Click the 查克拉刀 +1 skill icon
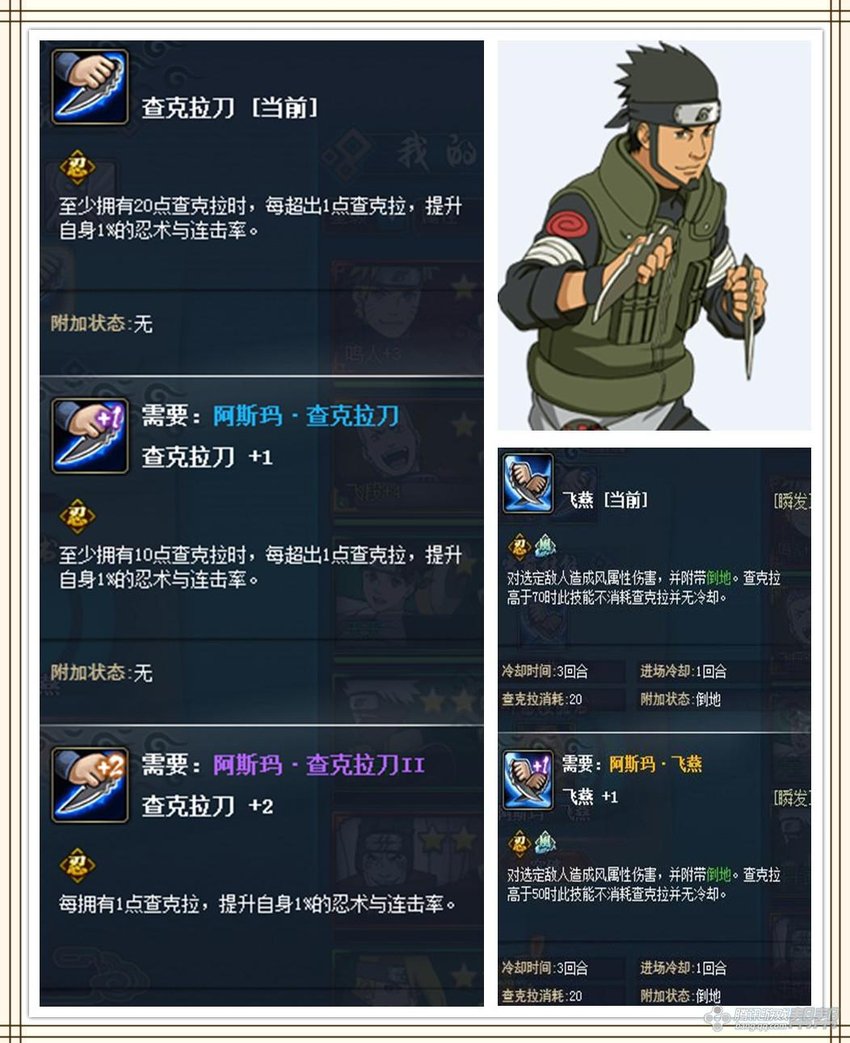 tap(90, 436)
